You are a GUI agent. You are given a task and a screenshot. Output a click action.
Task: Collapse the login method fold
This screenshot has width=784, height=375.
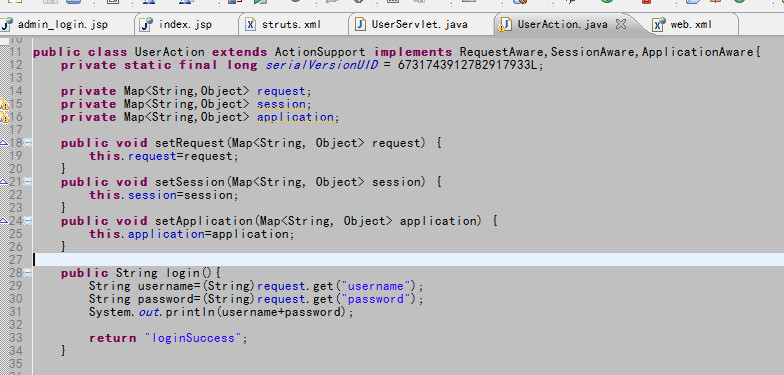click(x=28, y=273)
